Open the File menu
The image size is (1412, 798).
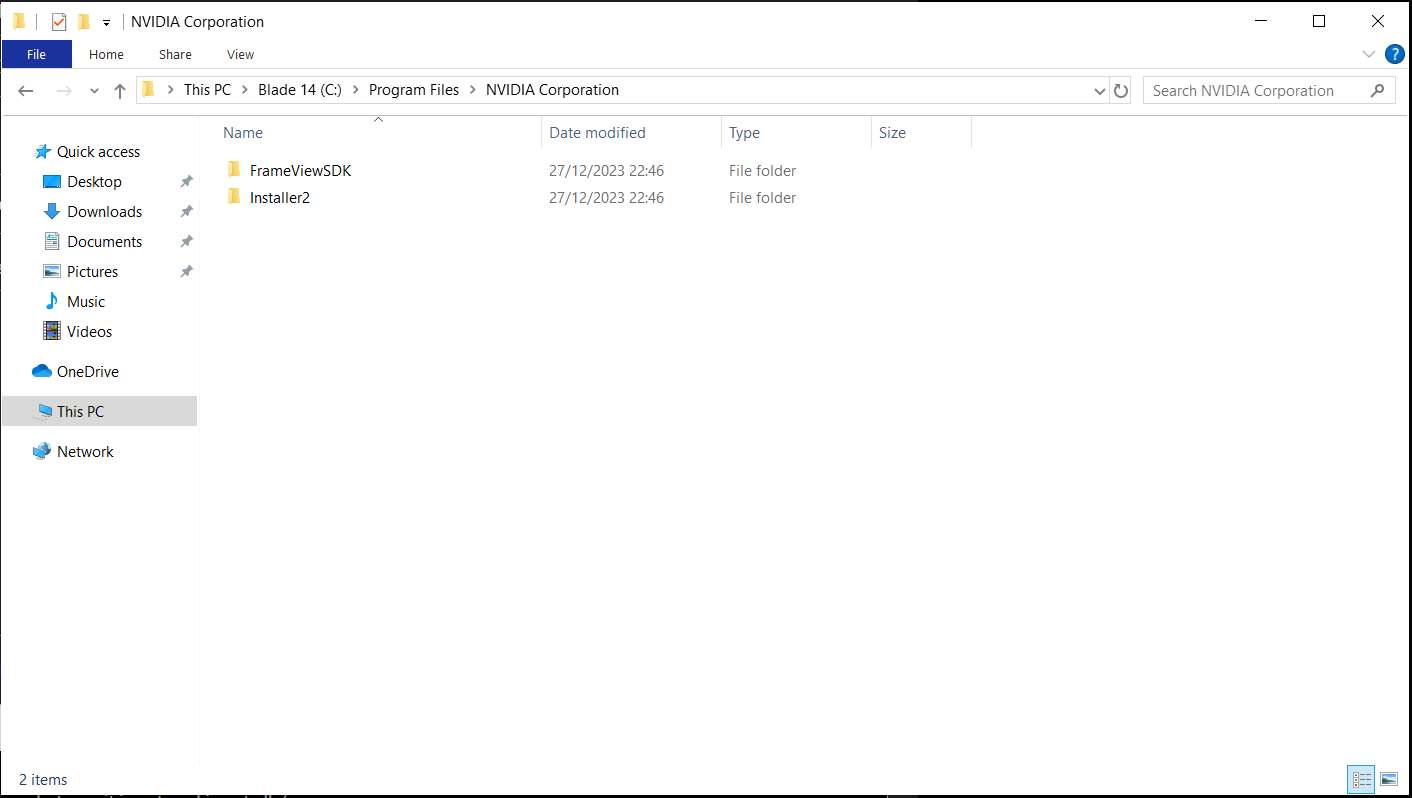37,54
